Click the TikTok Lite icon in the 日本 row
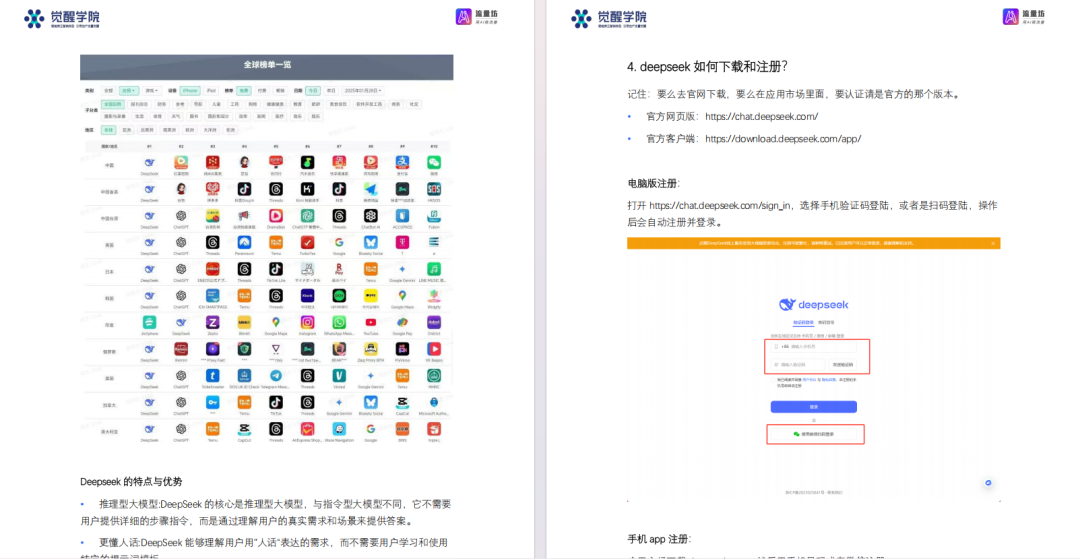The width and height of the screenshot is (1080, 559). 276,268
